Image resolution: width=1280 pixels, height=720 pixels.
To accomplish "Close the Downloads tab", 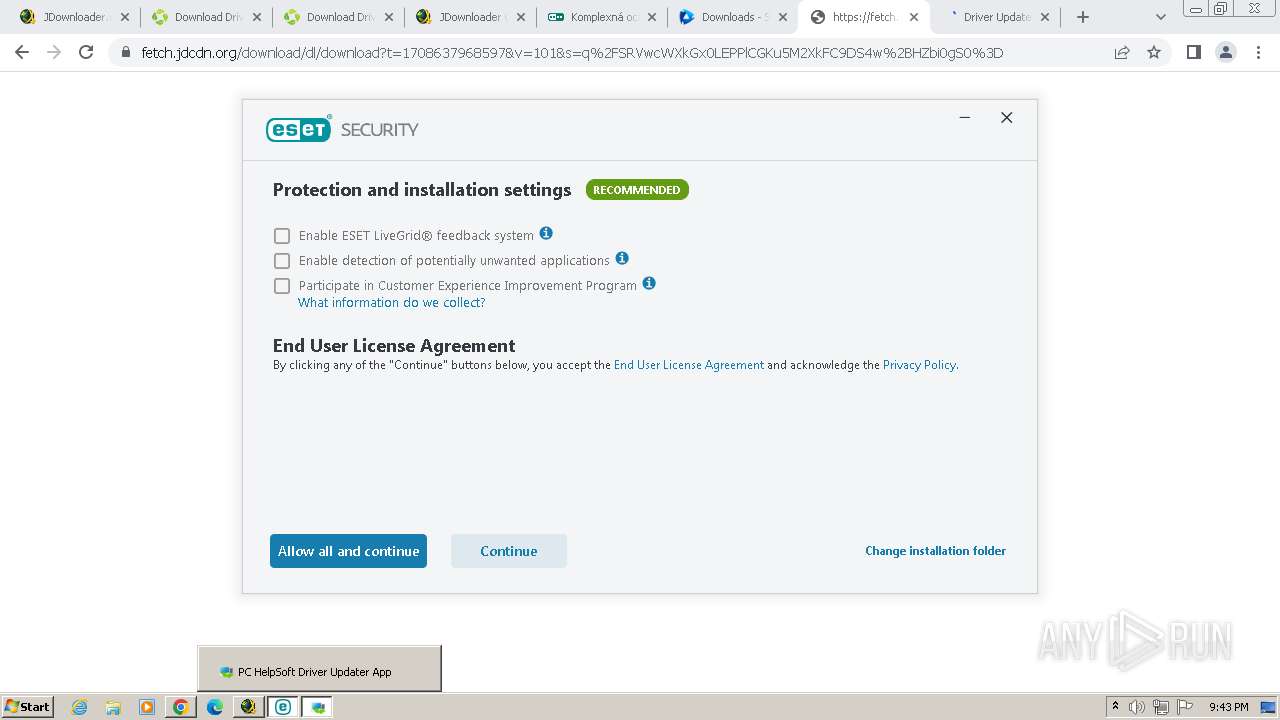I will click(x=783, y=17).
